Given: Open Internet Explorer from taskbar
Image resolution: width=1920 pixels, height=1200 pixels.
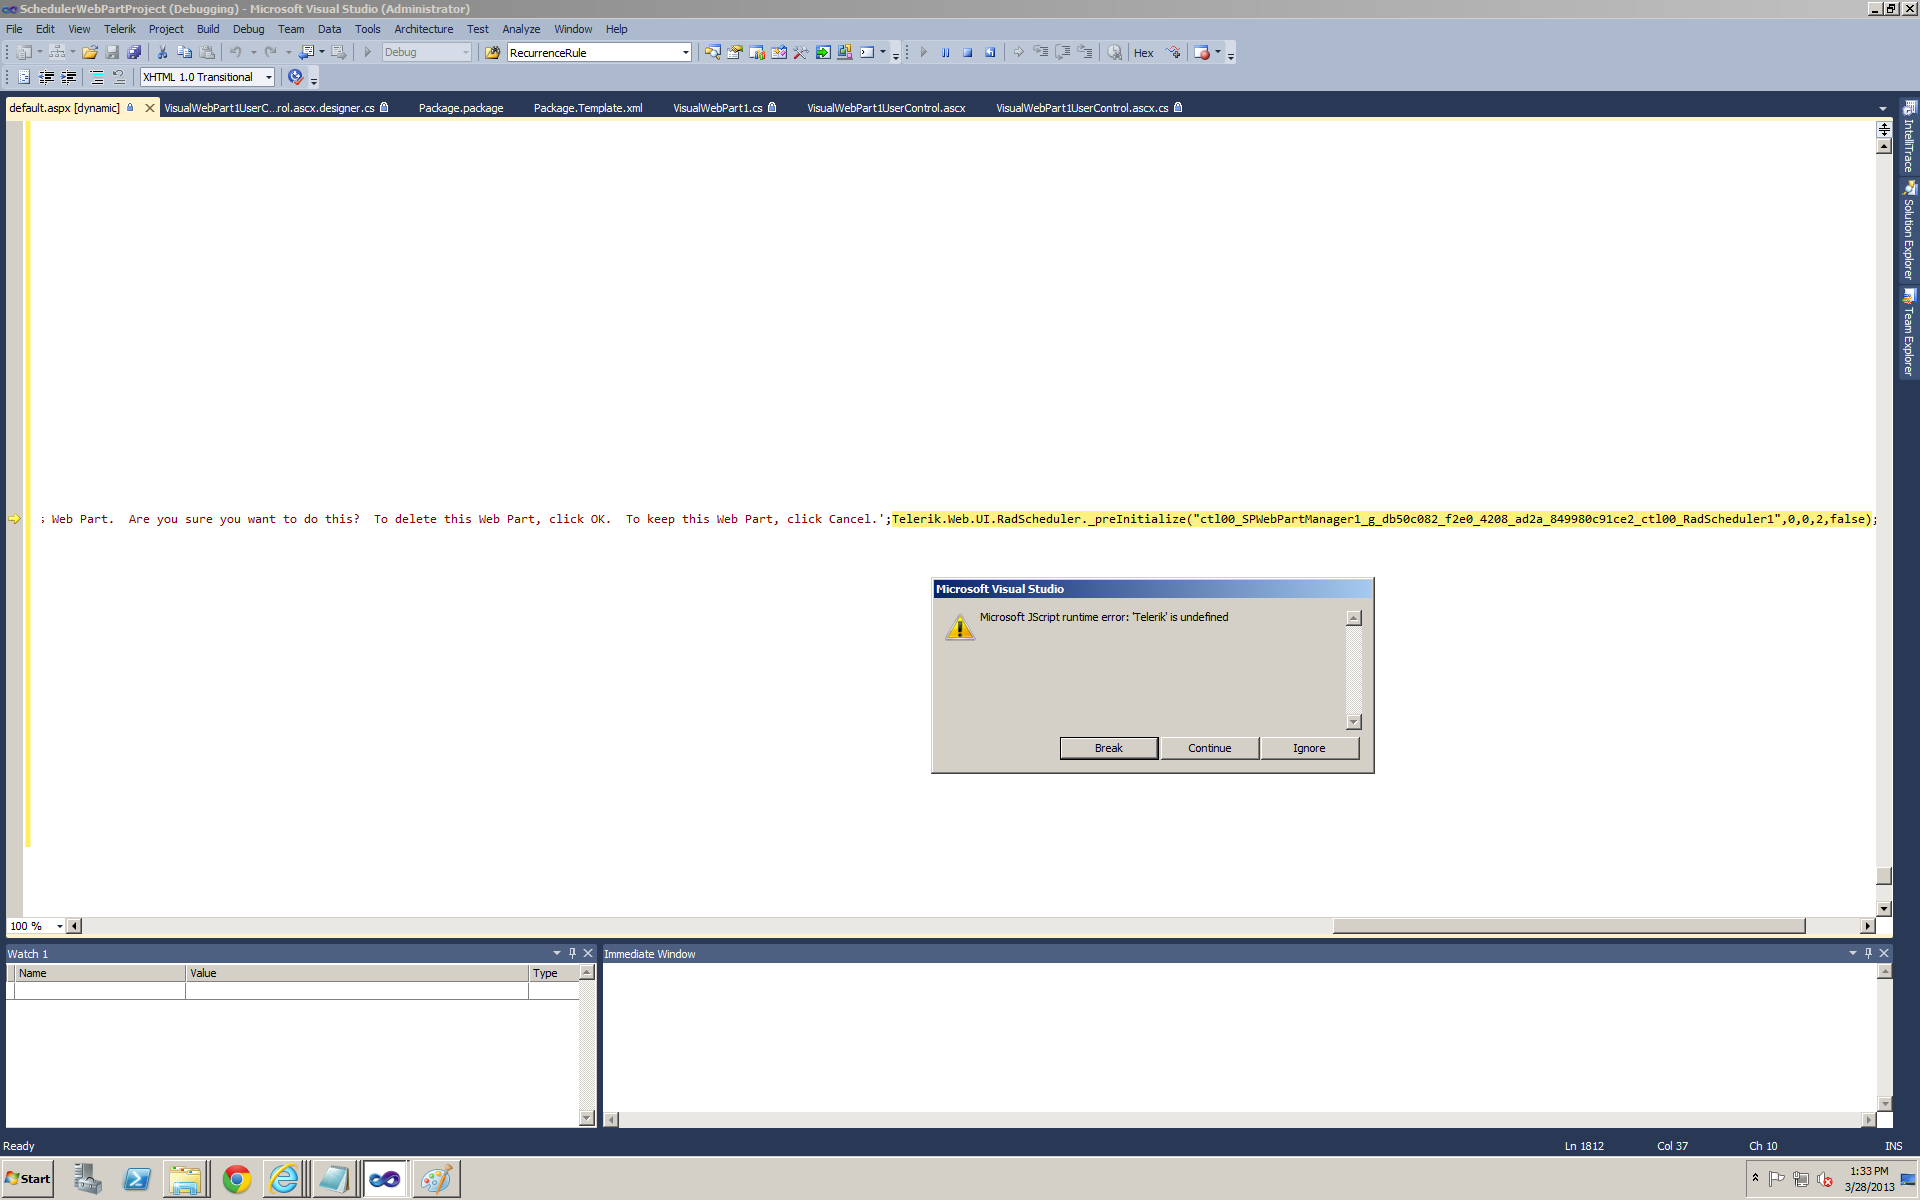Looking at the screenshot, I should pyautogui.click(x=284, y=1179).
